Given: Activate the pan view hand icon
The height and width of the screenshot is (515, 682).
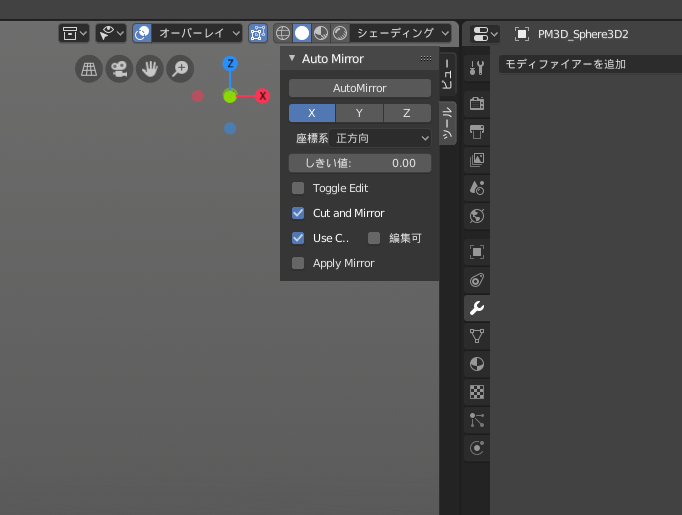Looking at the screenshot, I should (150, 69).
